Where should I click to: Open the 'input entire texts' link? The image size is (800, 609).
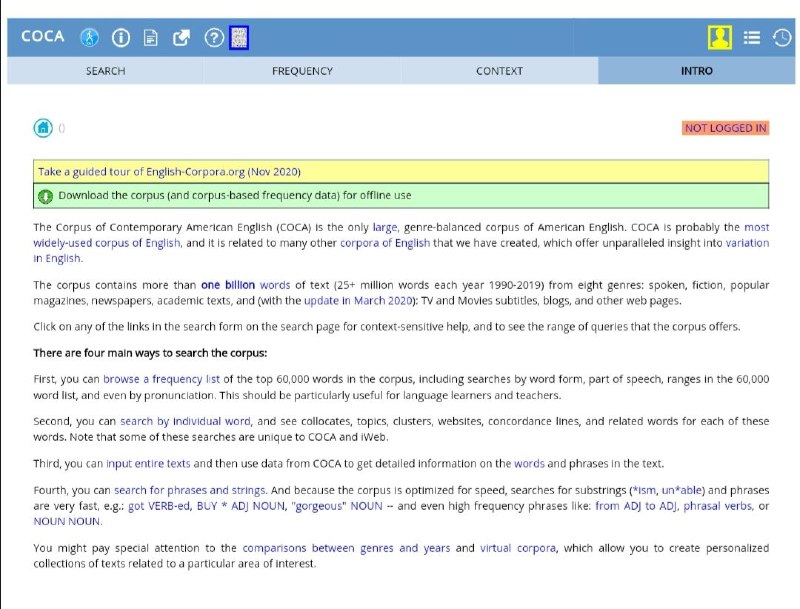tap(148, 464)
